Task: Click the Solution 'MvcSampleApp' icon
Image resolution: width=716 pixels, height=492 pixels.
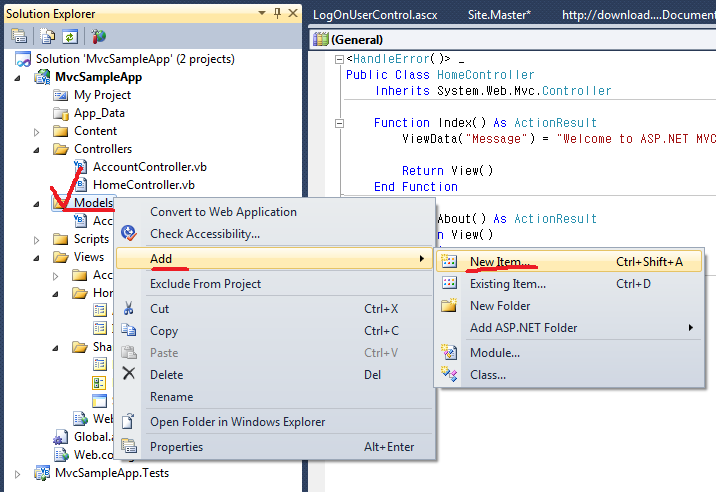Action: [23, 59]
